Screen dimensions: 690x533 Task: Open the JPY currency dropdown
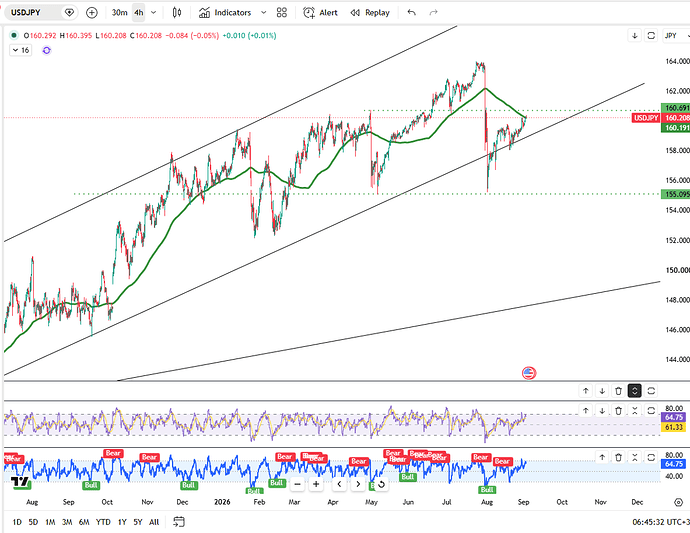pos(675,36)
